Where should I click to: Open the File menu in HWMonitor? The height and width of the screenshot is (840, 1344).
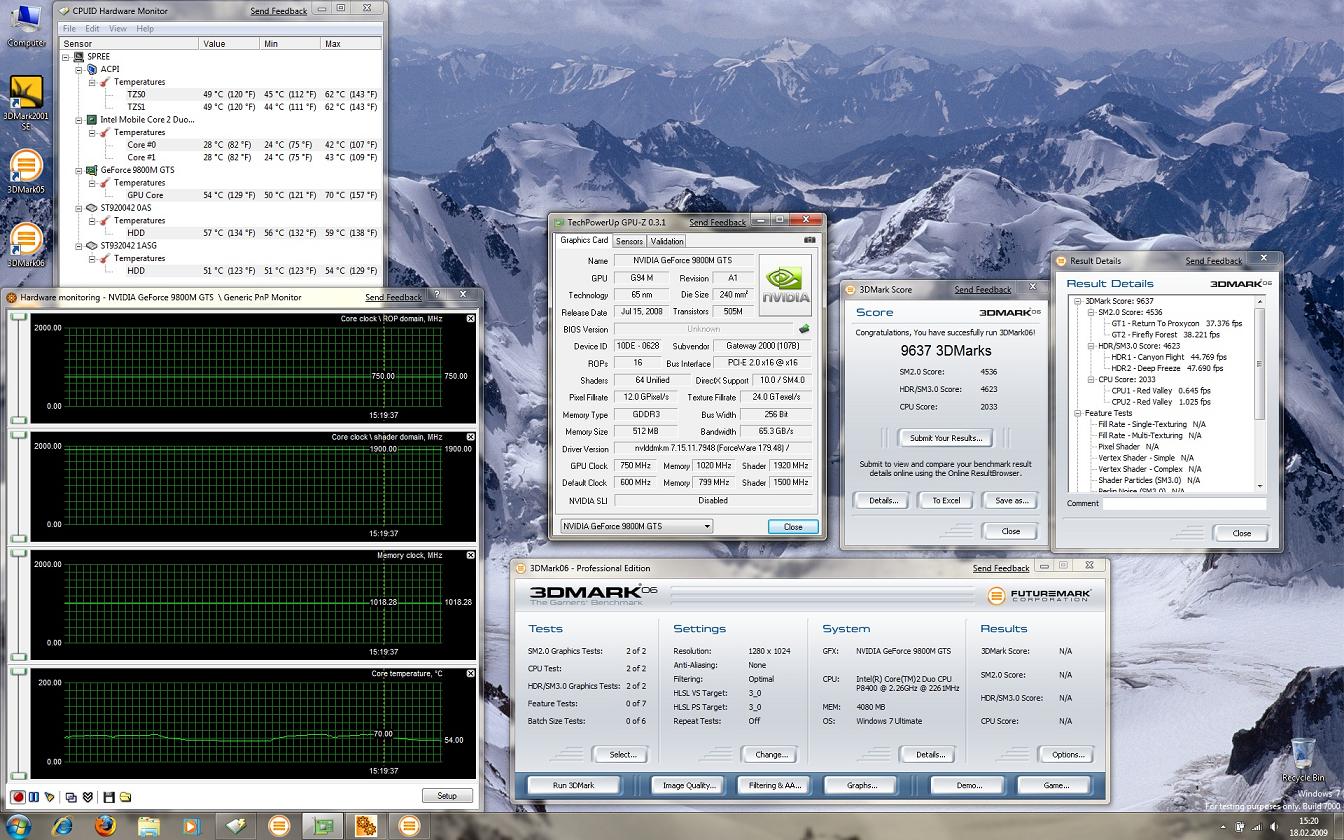(x=70, y=29)
